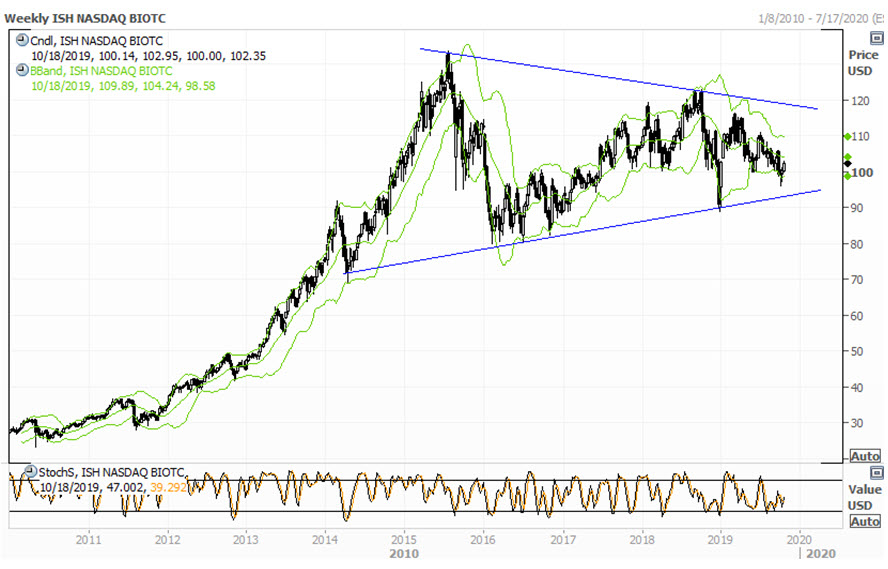The width and height of the screenshot is (888, 569).
Task: Click the 2011 year label on time axis
Action: (88, 540)
